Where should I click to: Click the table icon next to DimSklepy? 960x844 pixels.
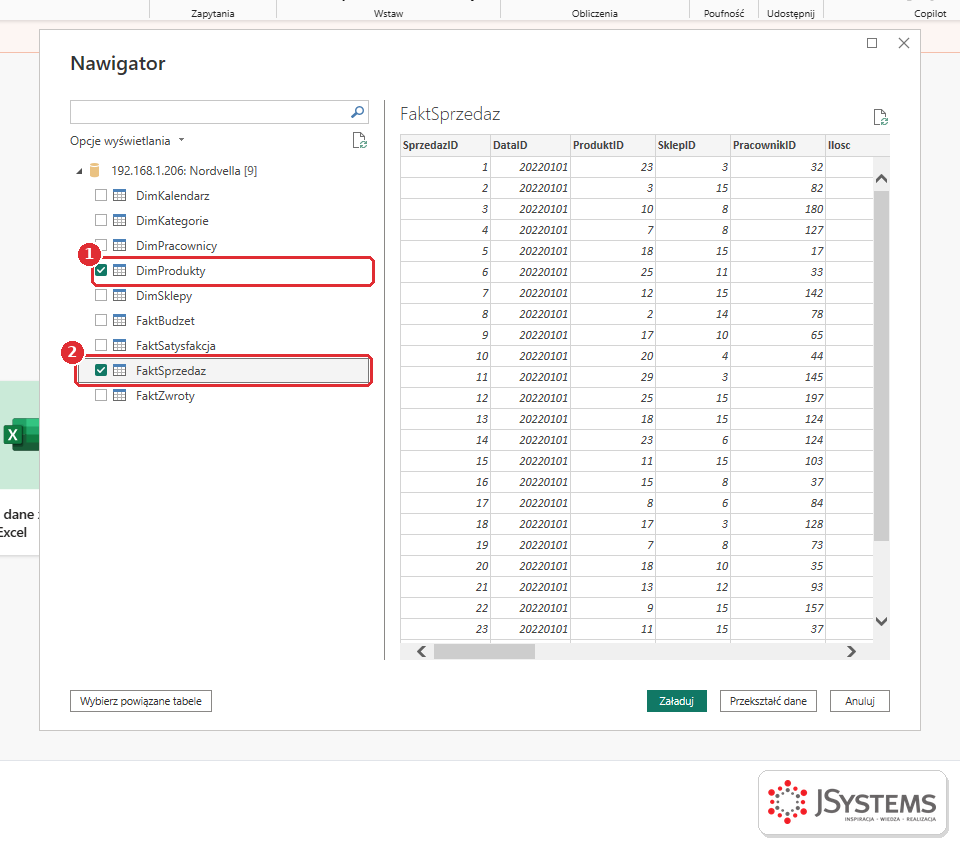[x=120, y=296]
